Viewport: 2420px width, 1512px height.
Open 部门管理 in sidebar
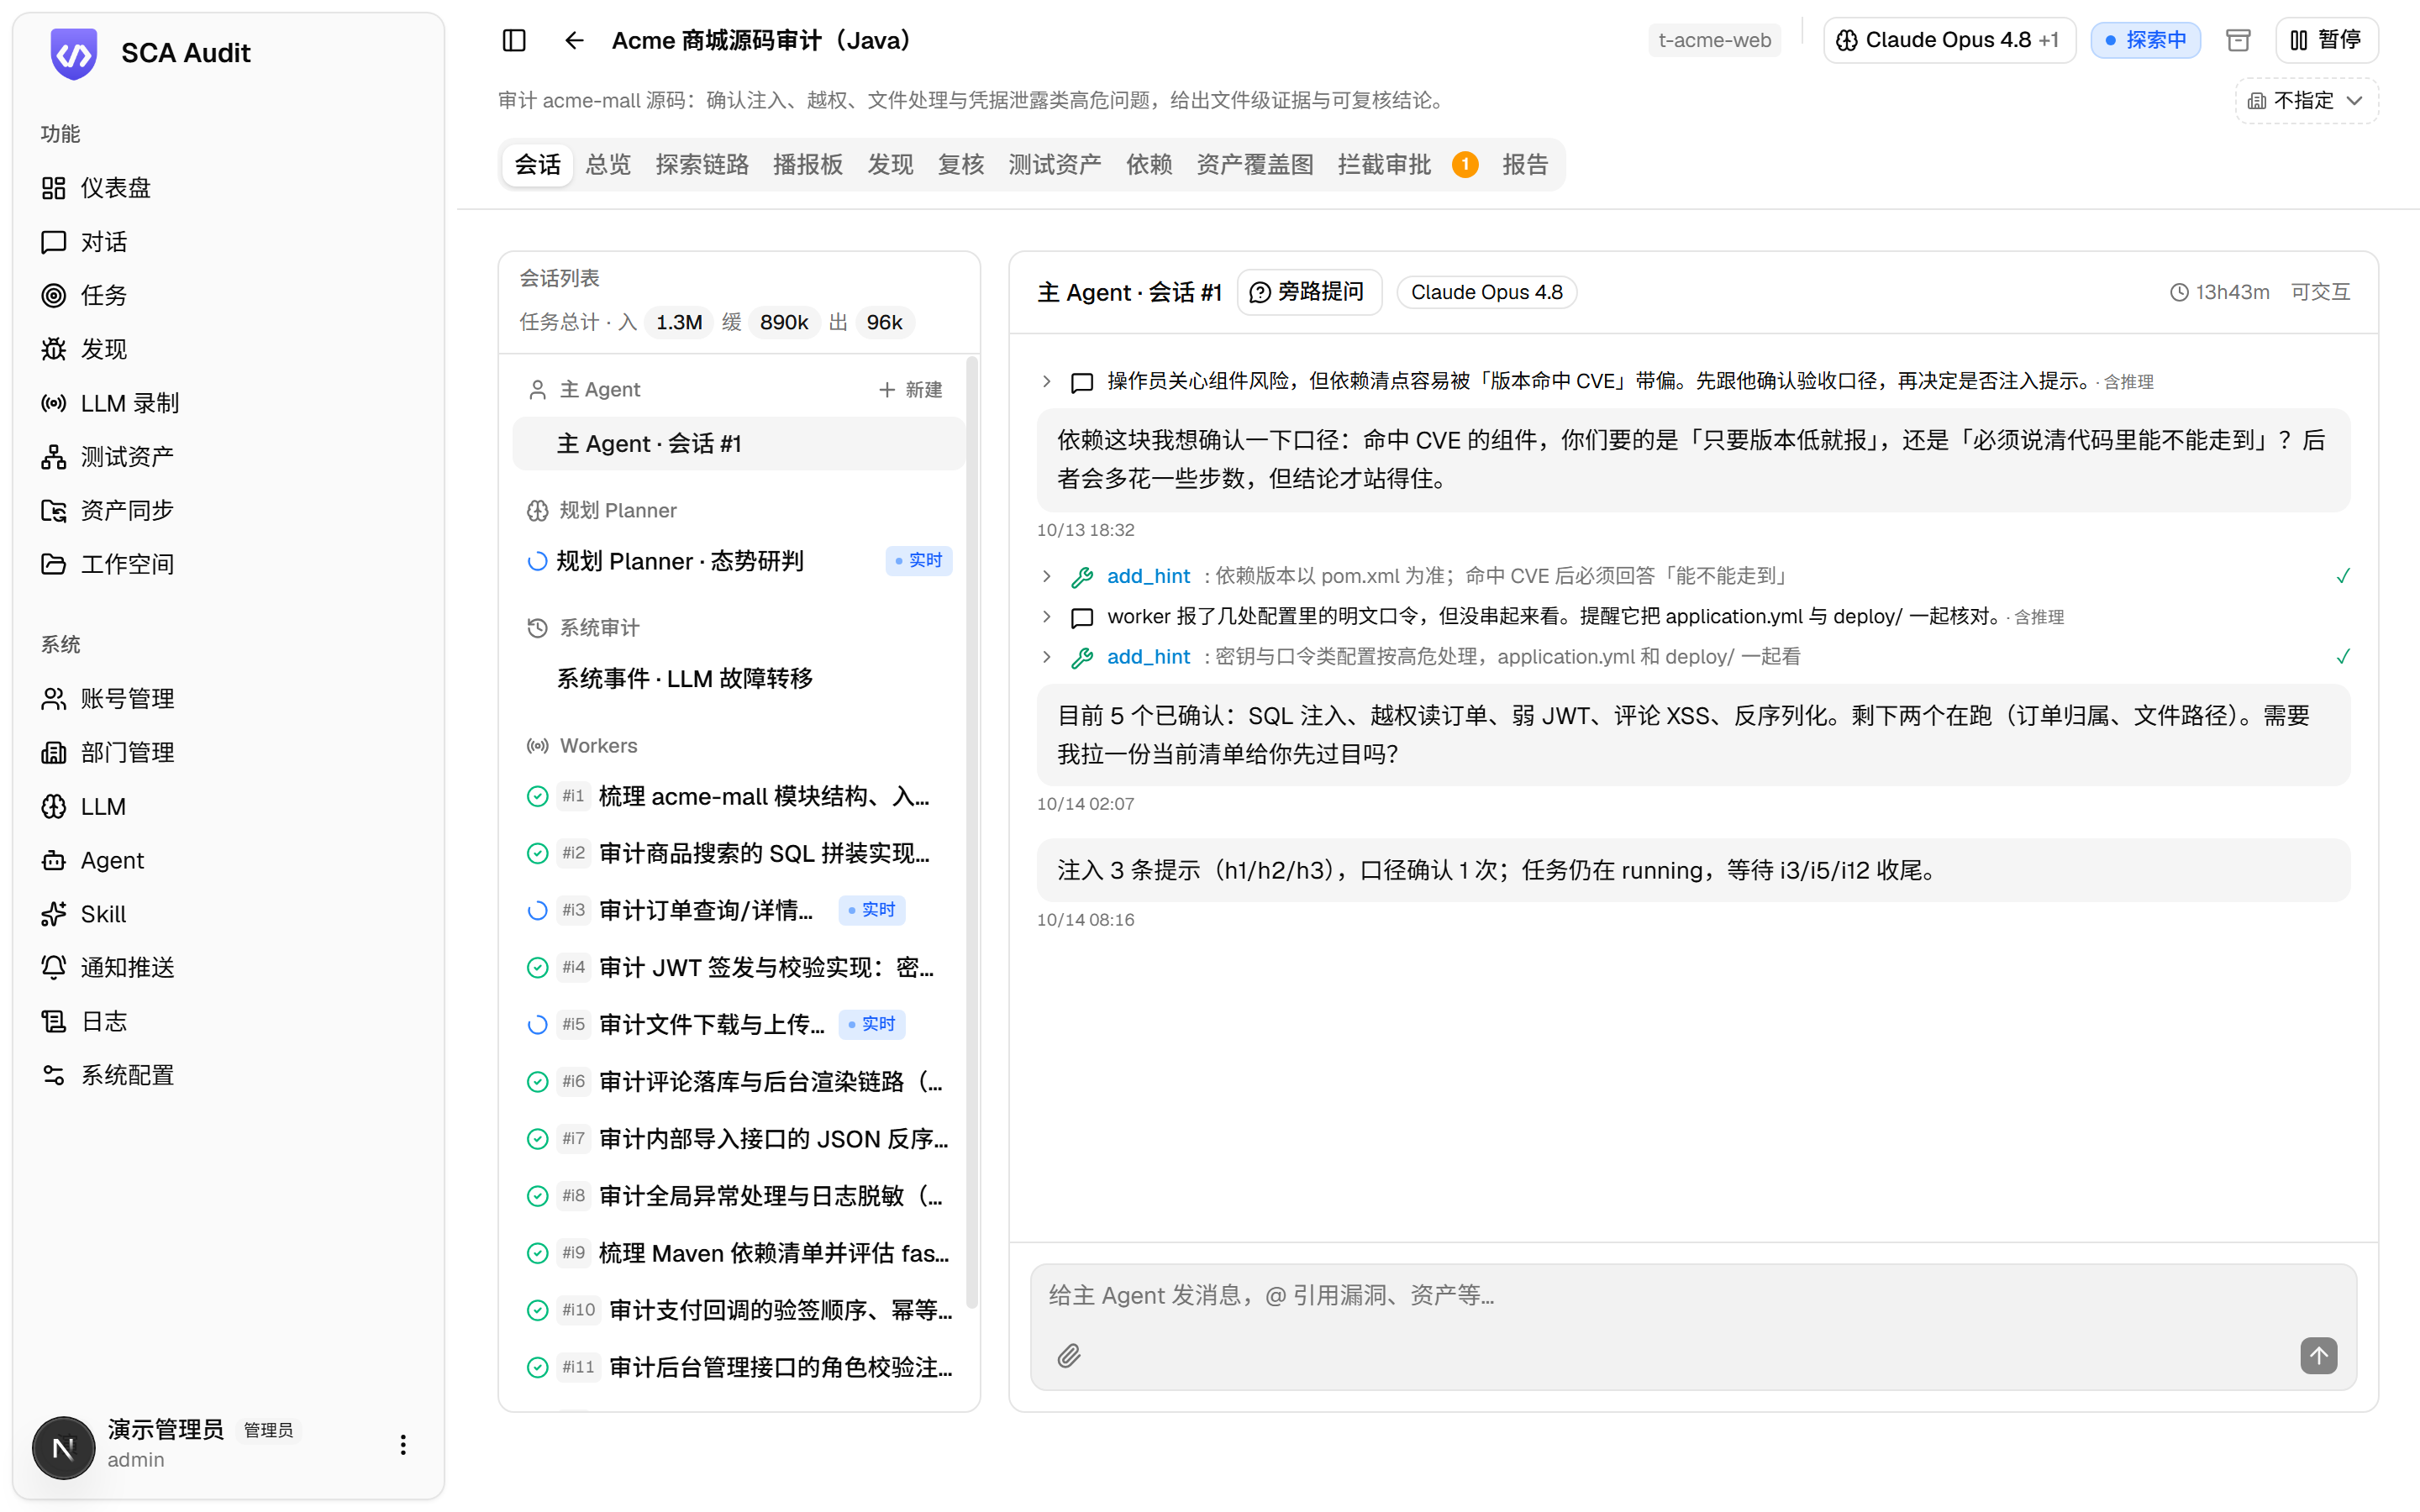(228, 752)
